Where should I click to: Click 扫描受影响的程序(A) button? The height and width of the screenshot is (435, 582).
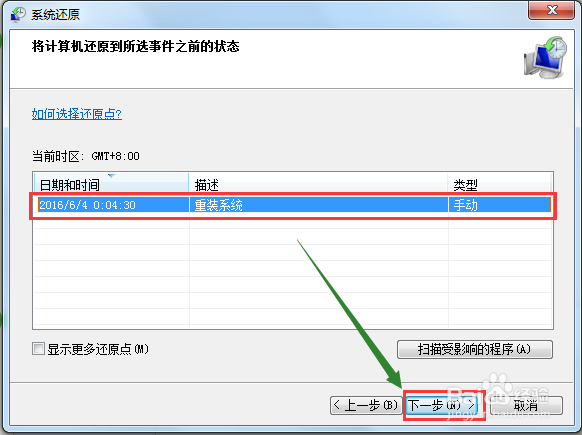click(475, 349)
